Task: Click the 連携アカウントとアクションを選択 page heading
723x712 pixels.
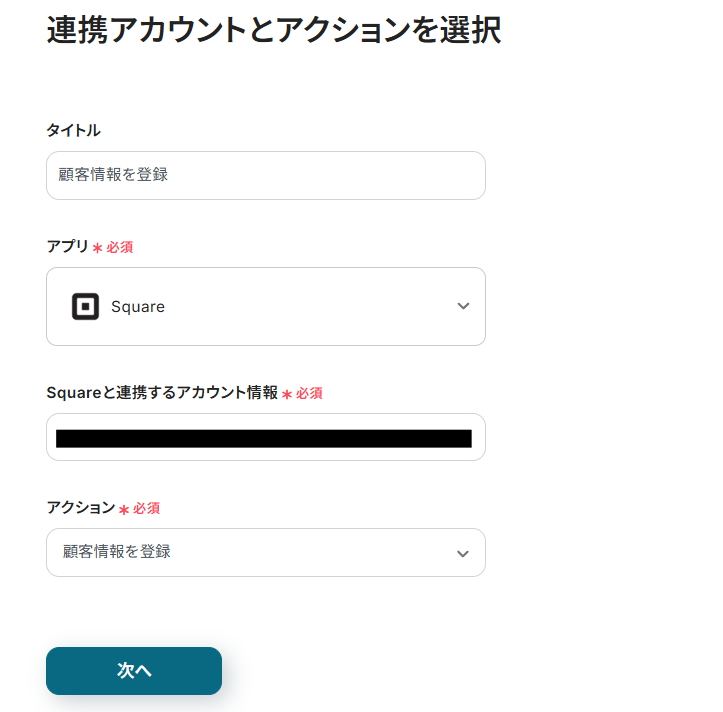Action: 273,30
